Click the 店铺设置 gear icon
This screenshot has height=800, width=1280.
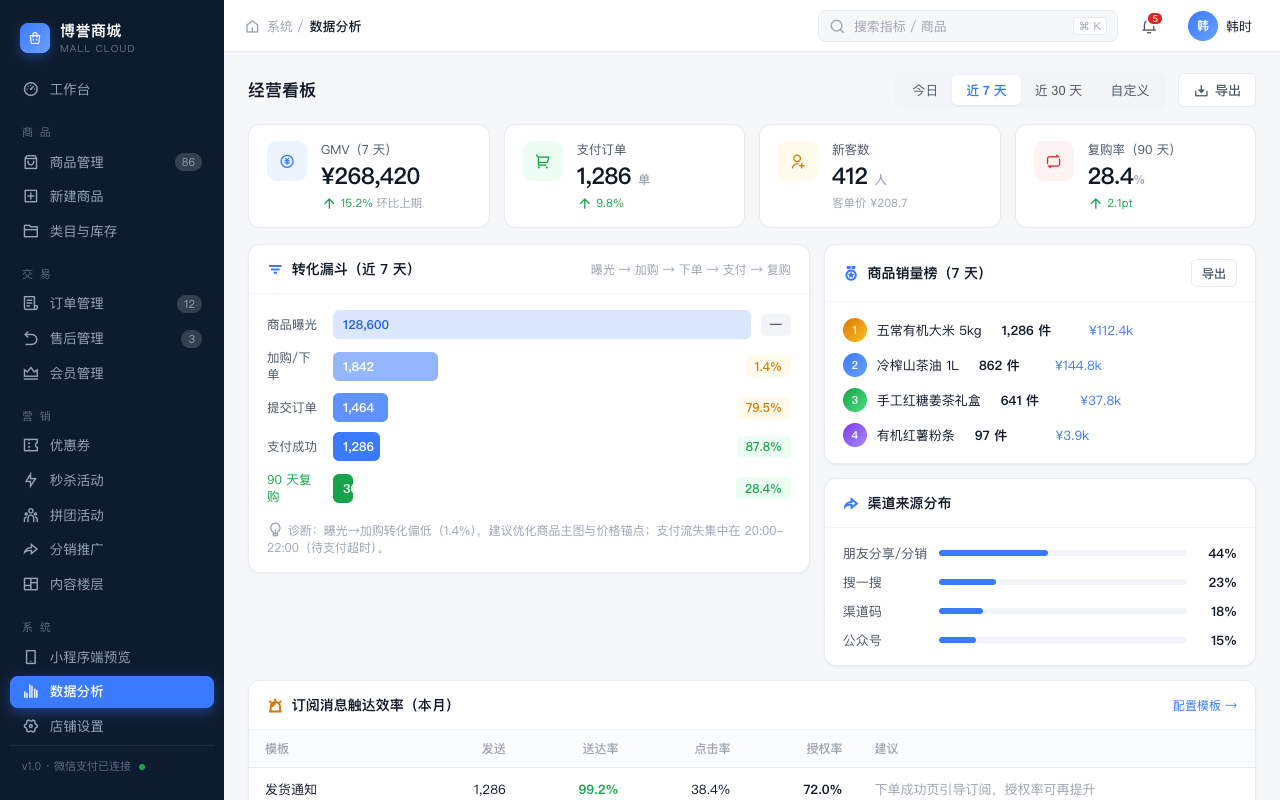(x=31, y=726)
